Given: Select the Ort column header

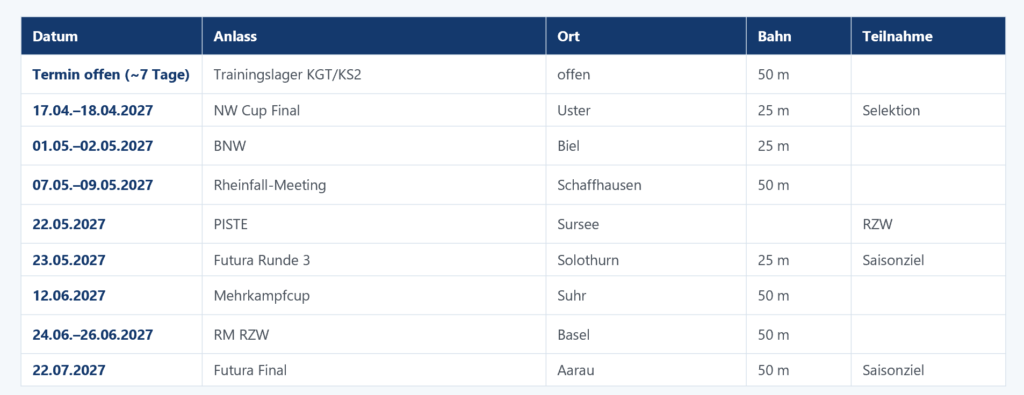Looking at the screenshot, I should tap(646, 36).
